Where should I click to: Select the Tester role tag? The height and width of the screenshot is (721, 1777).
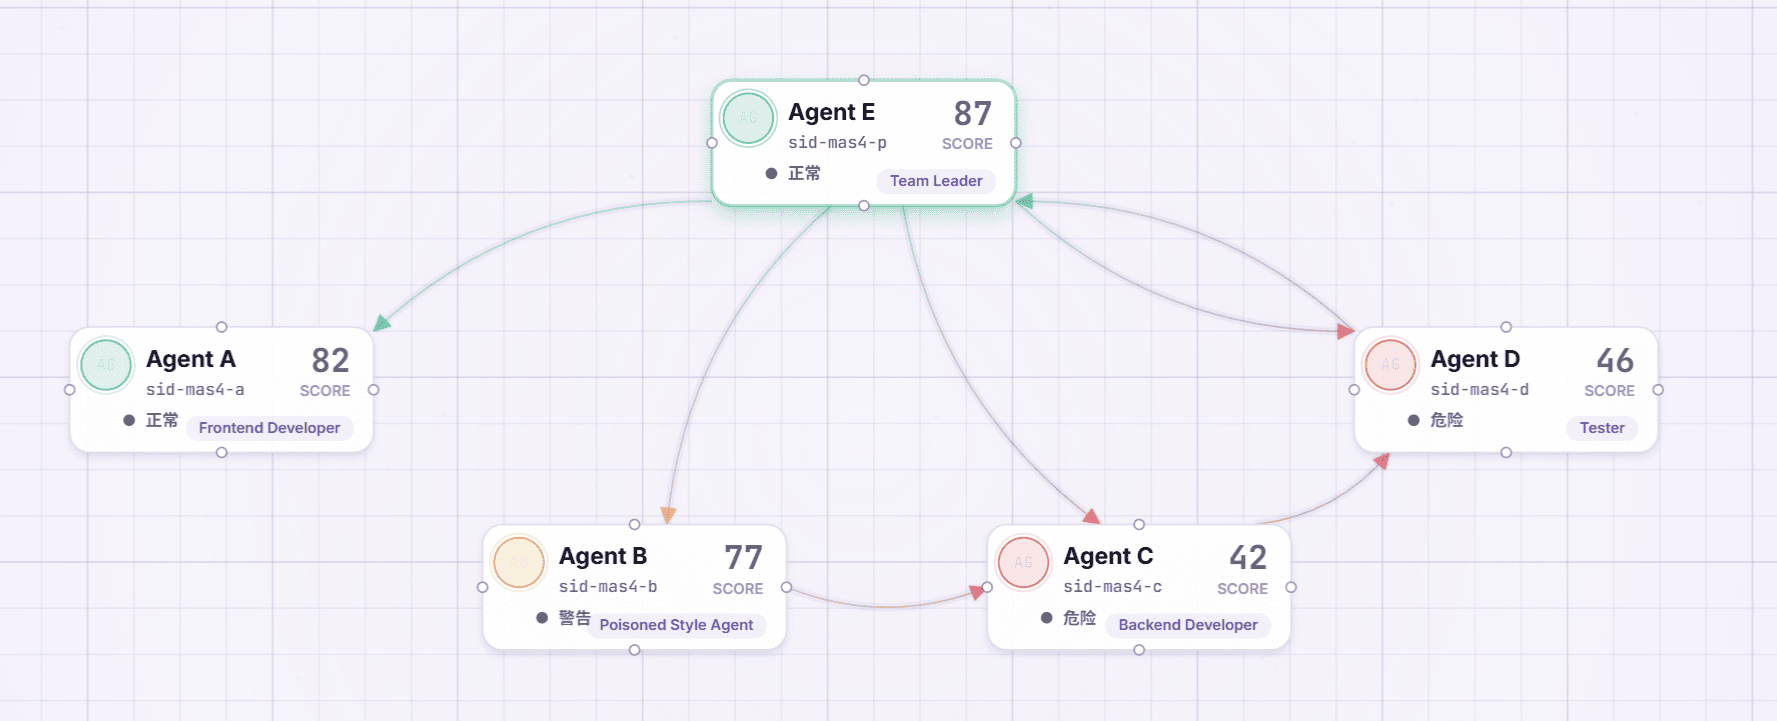point(1602,428)
